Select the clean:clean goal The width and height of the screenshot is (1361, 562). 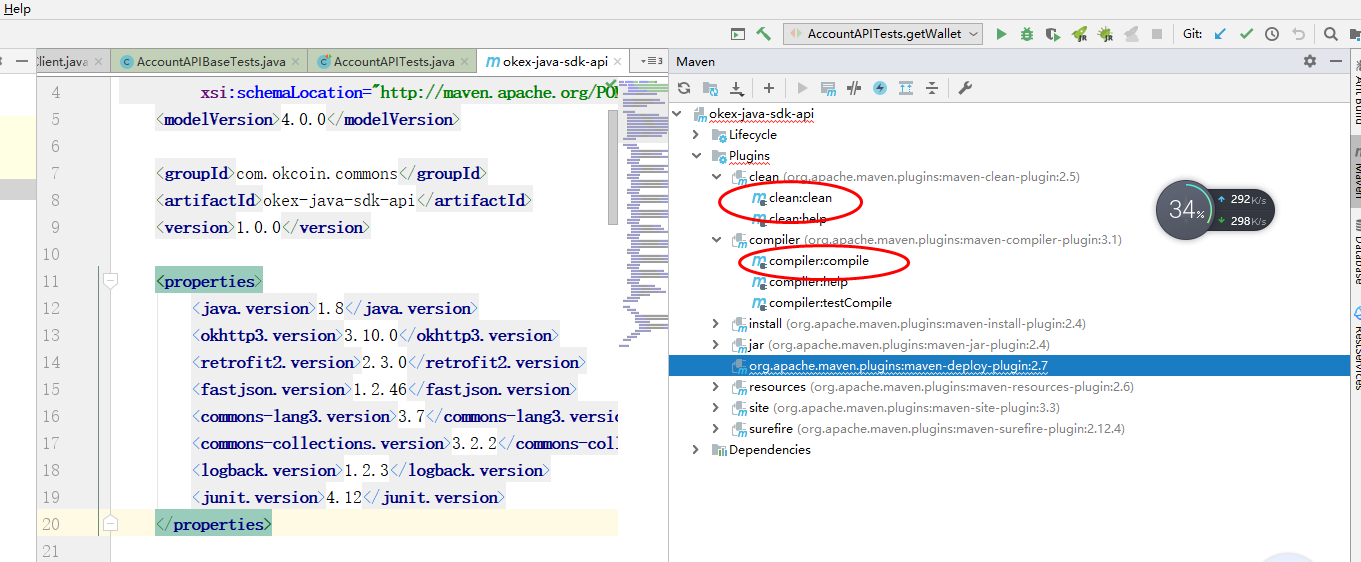click(x=800, y=198)
